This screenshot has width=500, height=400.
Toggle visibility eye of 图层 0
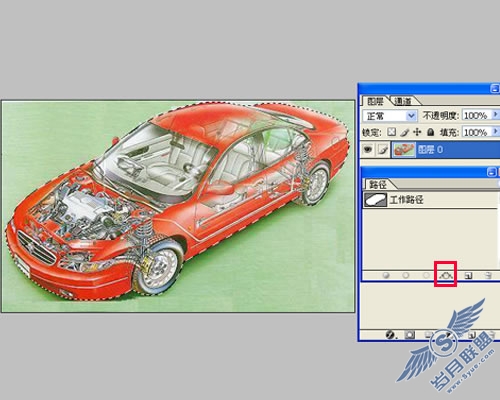coord(368,150)
